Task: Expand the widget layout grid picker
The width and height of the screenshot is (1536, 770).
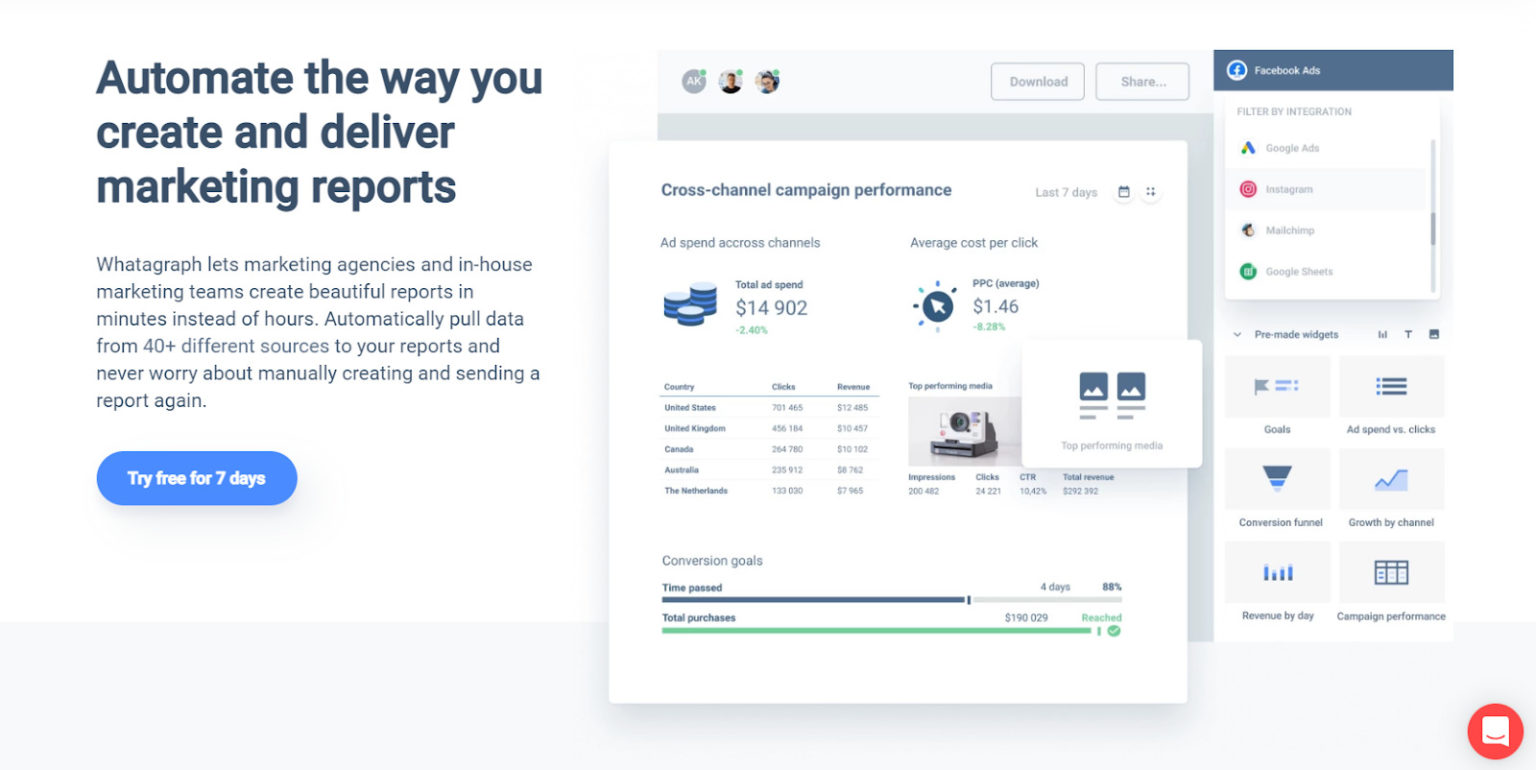Action: tap(1150, 191)
